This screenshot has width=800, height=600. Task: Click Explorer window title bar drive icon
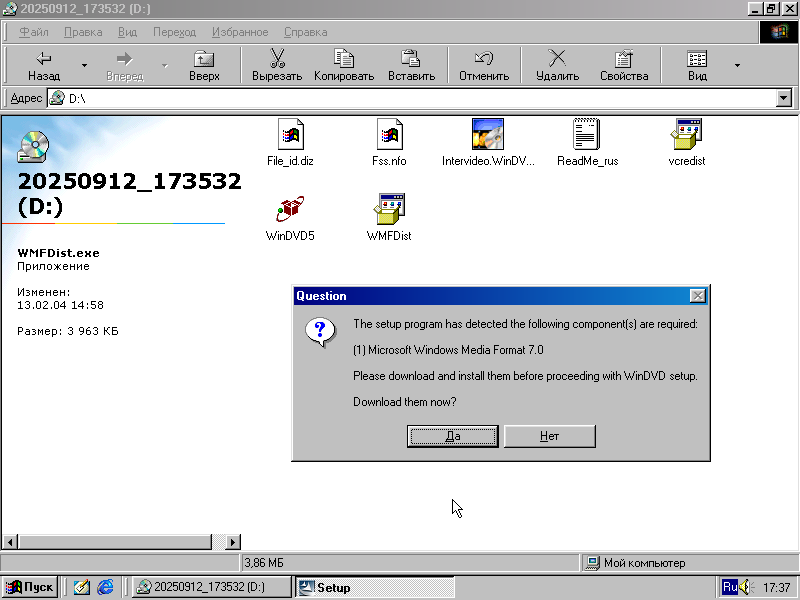pyautogui.click(x=10, y=9)
